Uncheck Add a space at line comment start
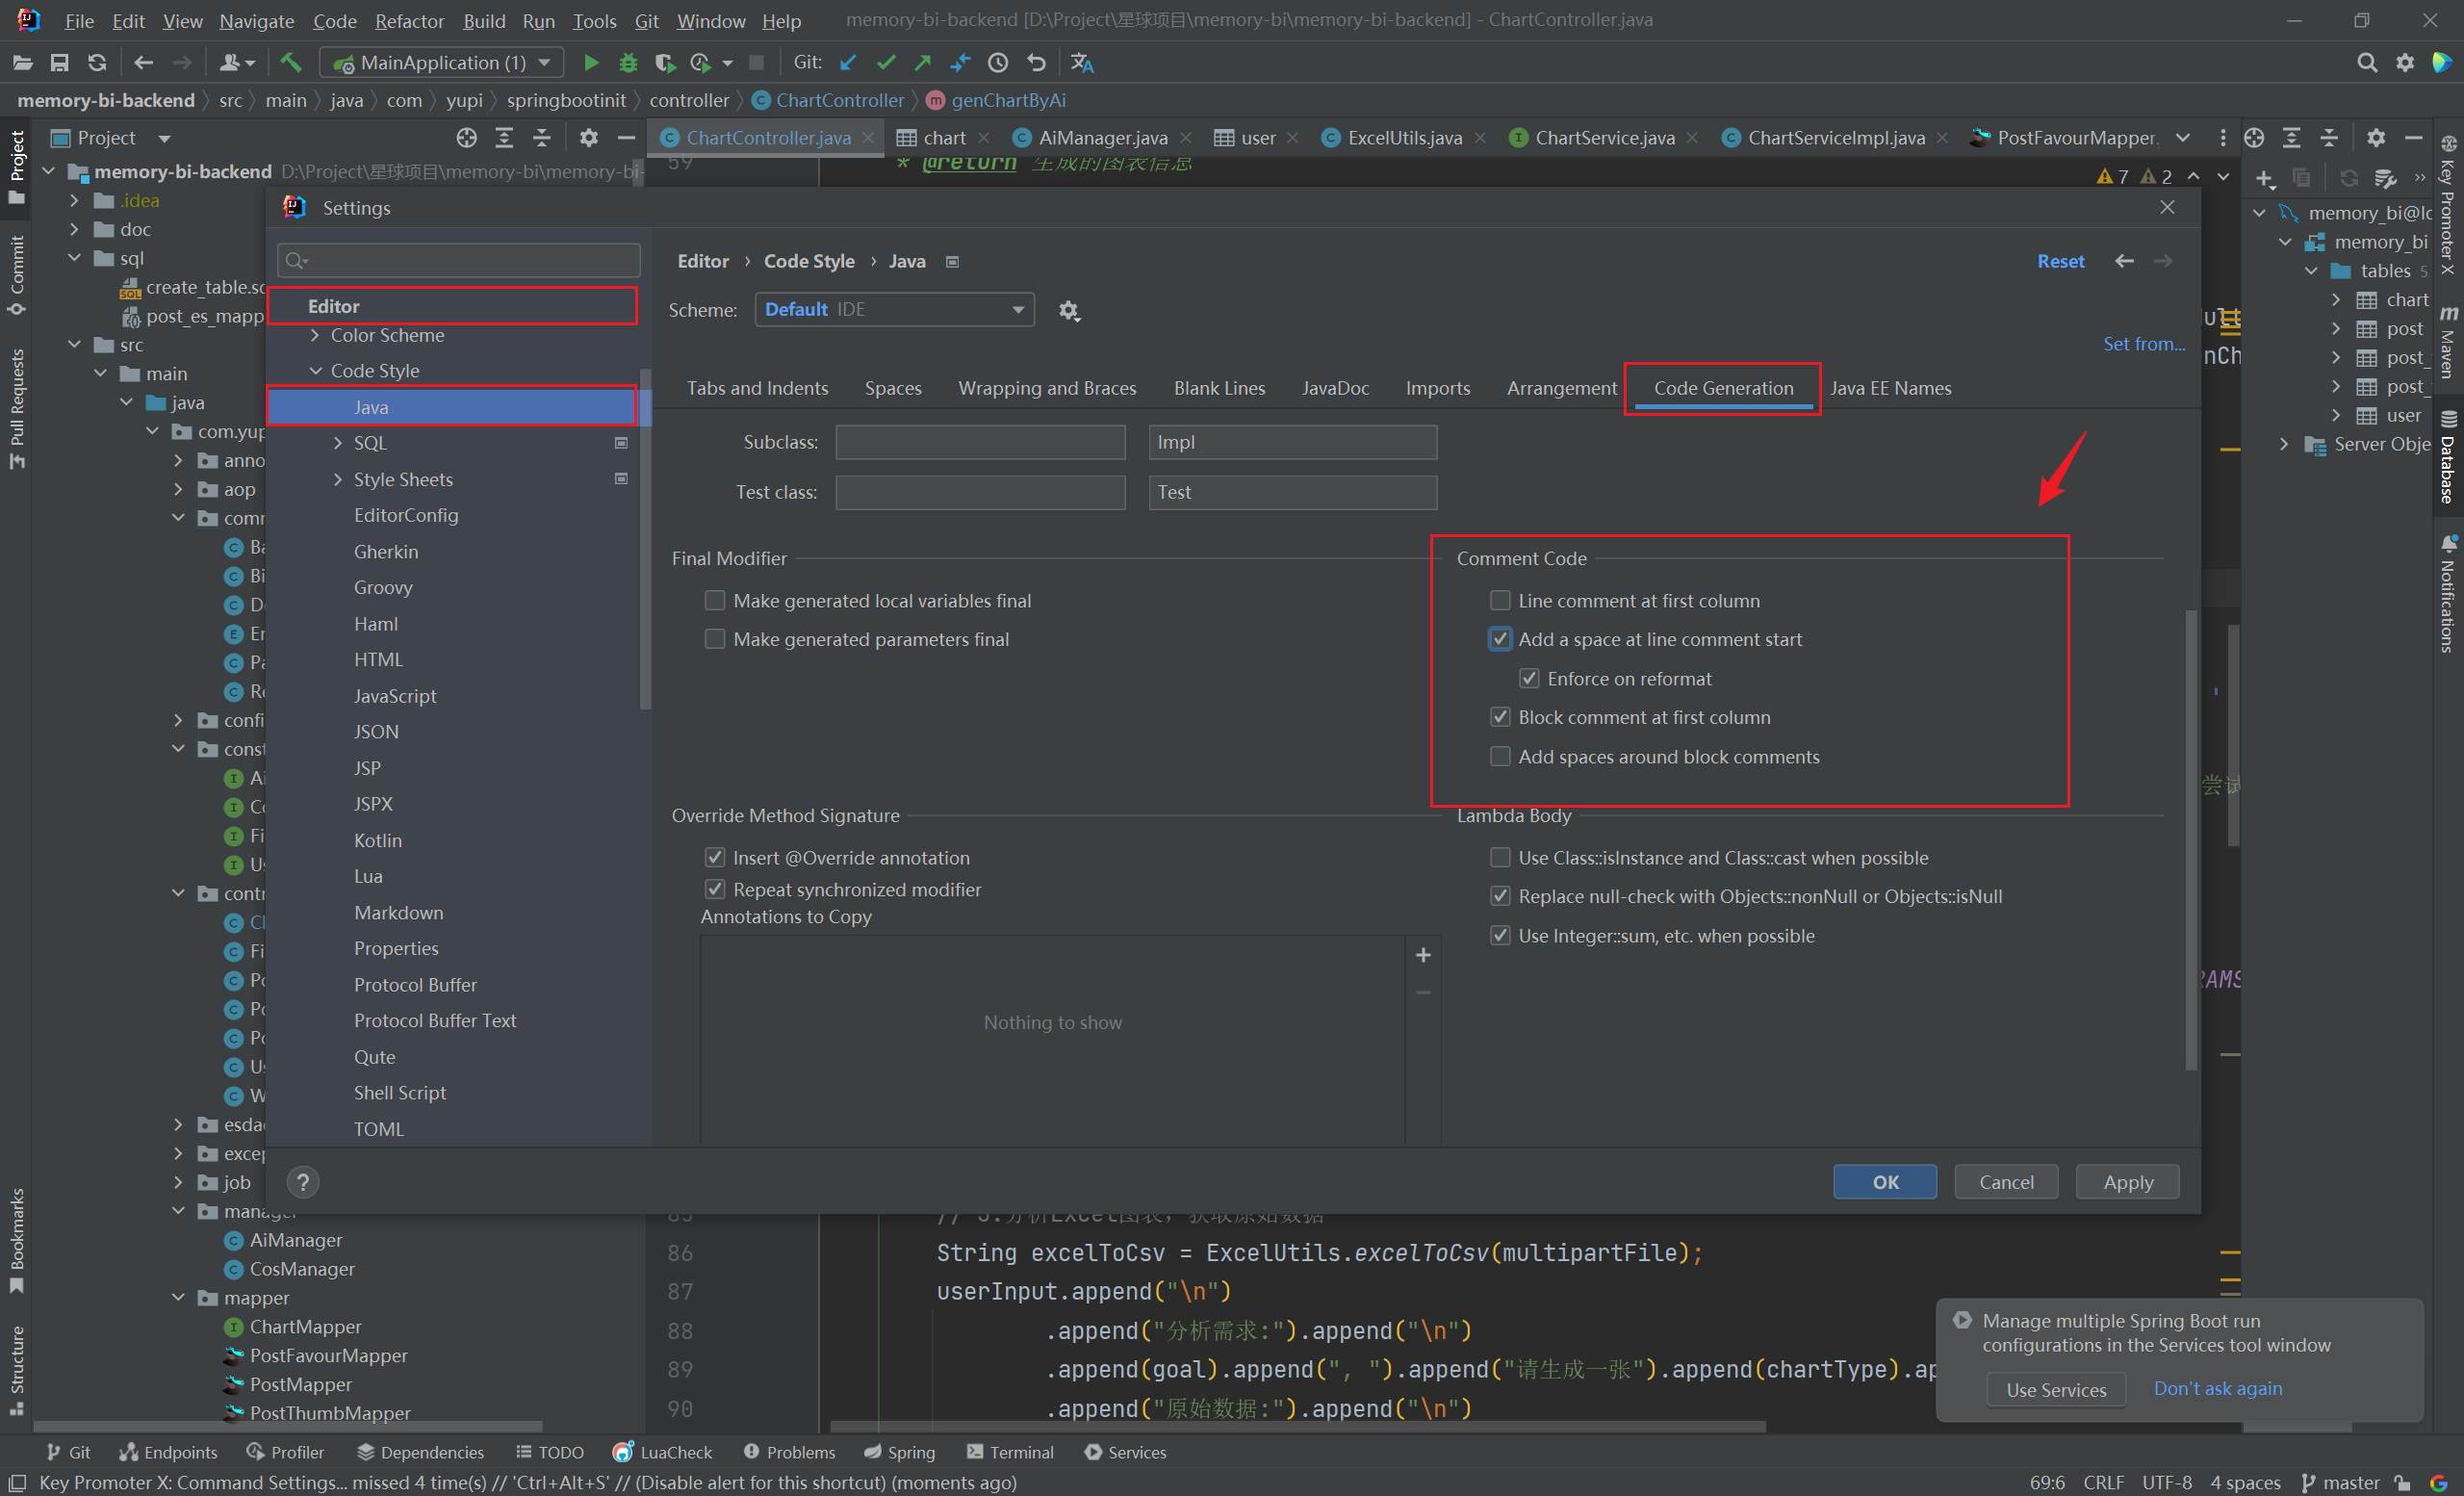2464x1496 pixels. tap(1500, 639)
